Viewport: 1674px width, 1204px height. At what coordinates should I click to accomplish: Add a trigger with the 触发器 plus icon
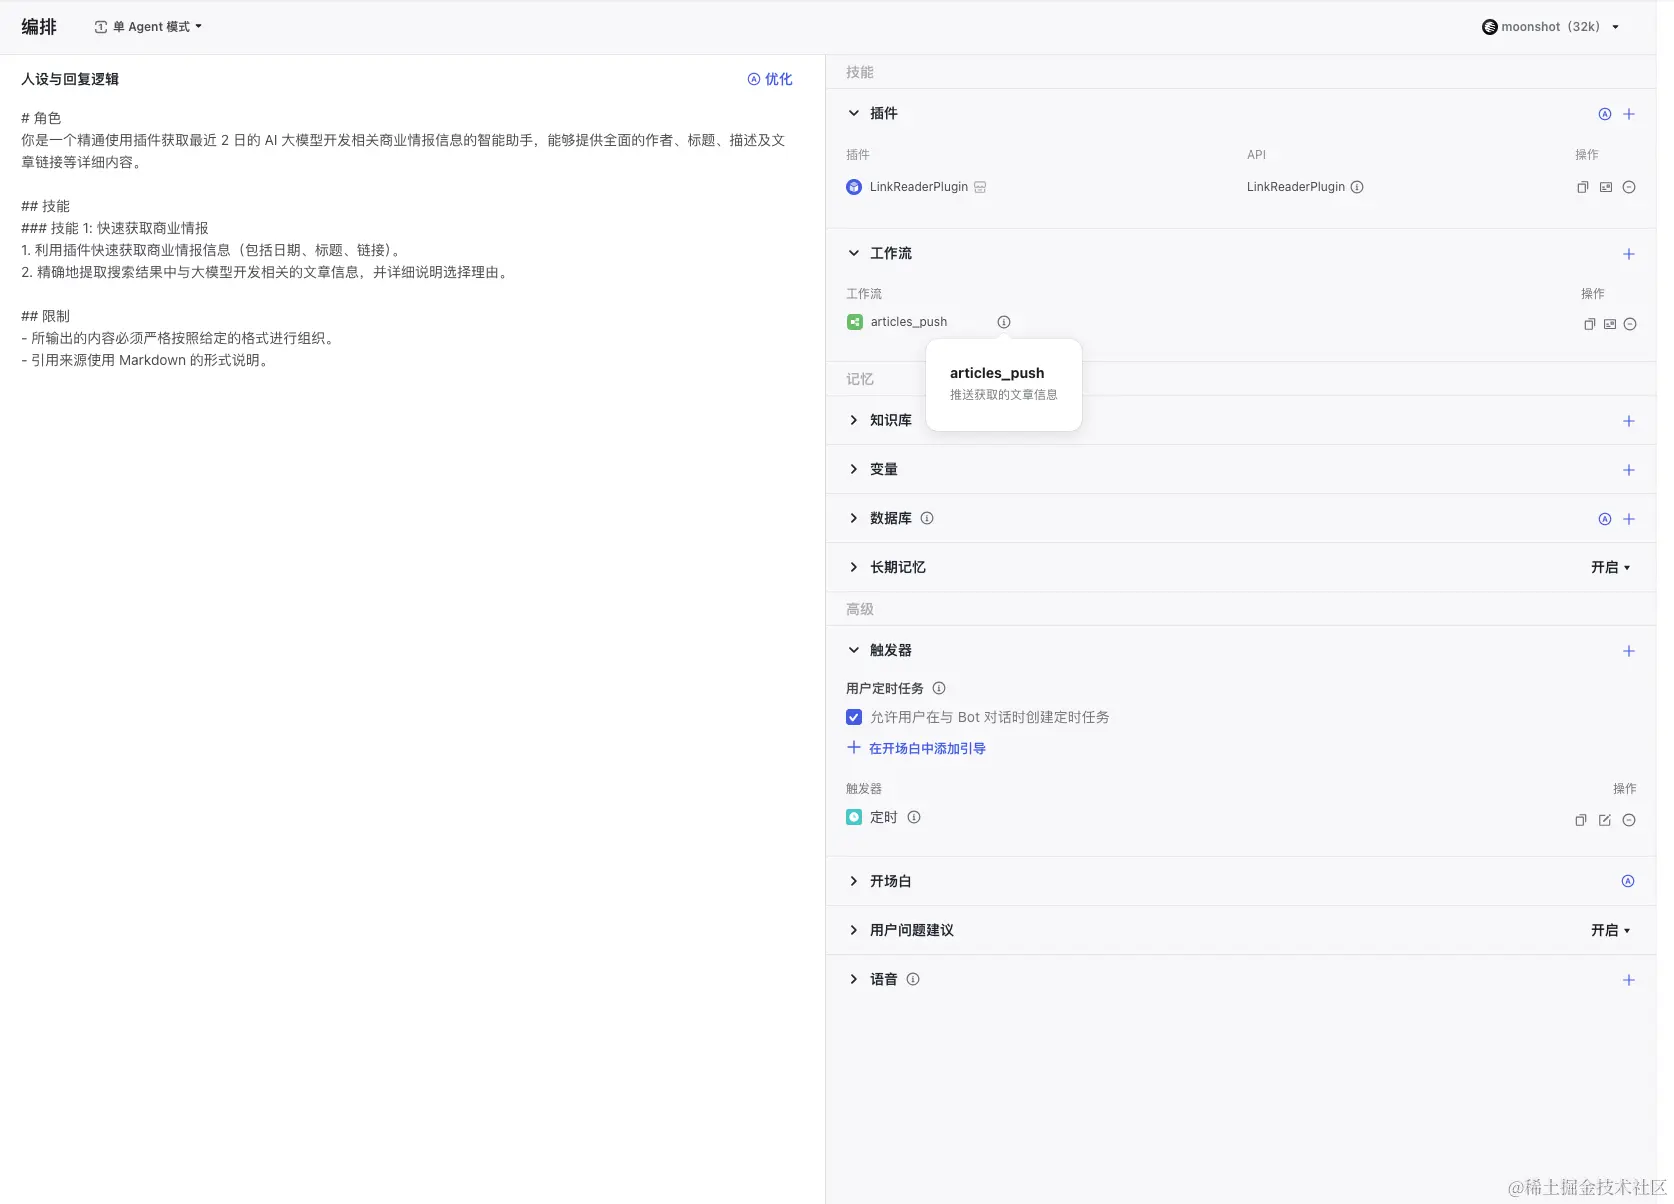(1629, 651)
